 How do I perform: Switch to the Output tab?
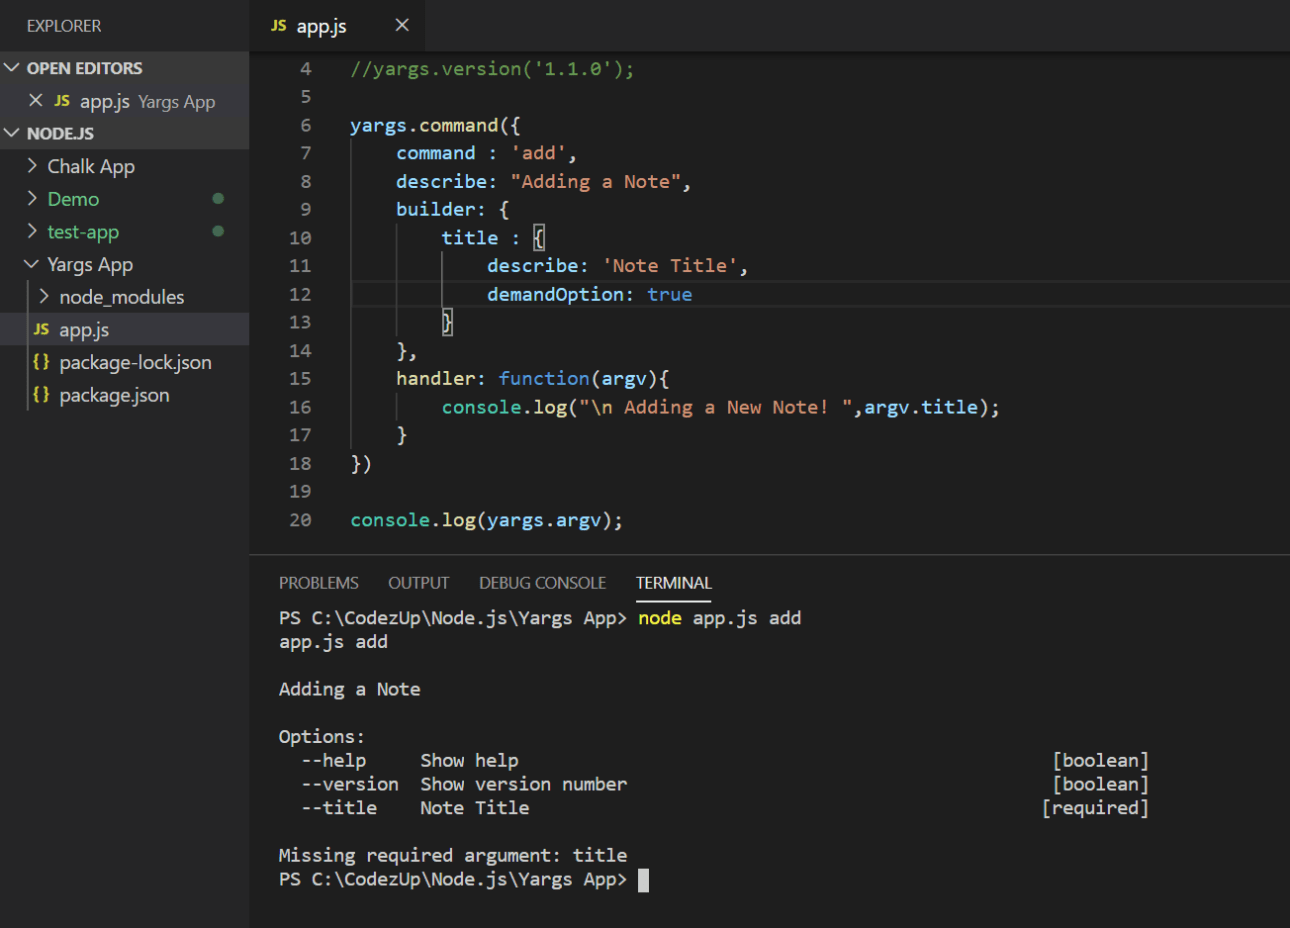pos(418,583)
